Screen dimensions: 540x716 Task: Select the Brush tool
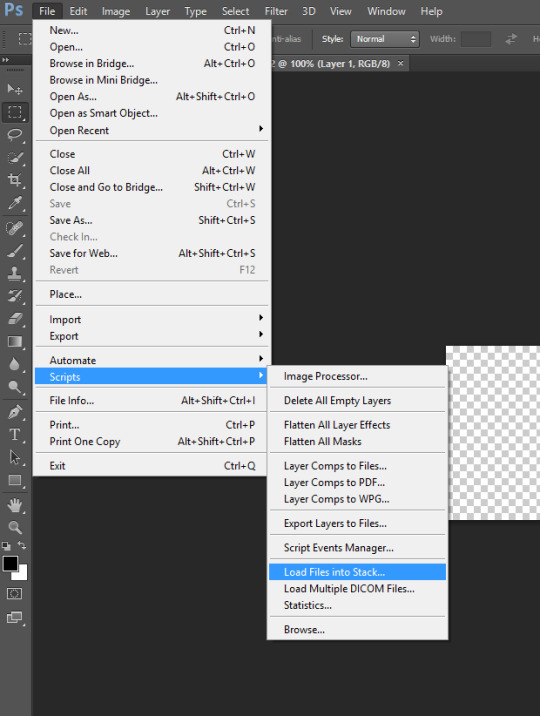coord(15,251)
